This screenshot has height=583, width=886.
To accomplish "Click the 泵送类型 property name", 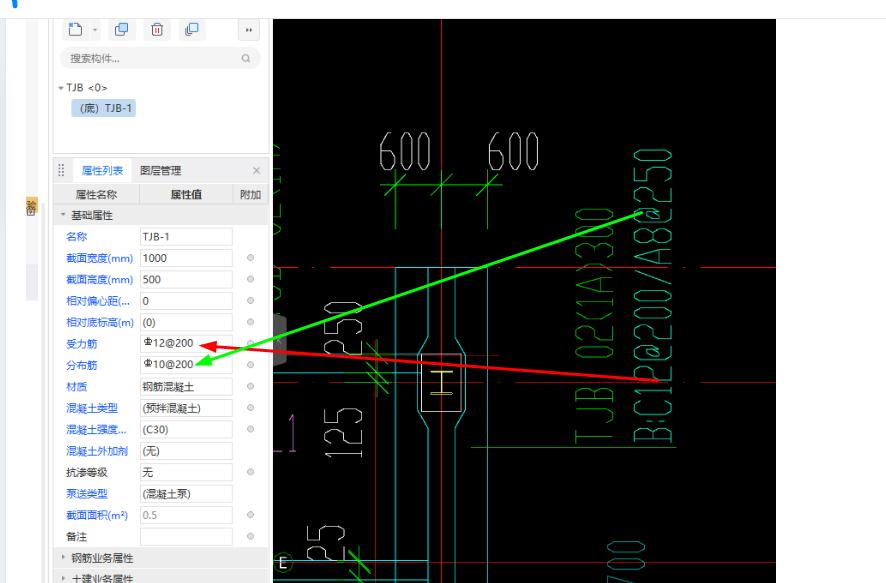I will click(86, 494).
